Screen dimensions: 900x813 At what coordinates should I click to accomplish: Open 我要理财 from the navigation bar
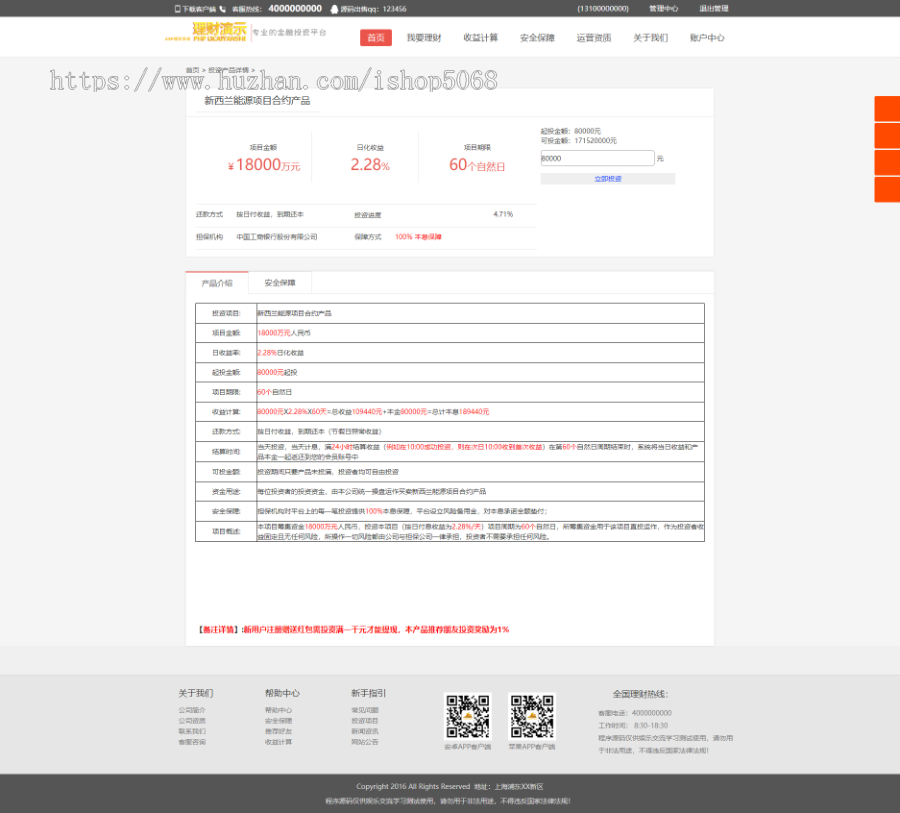pyautogui.click(x=424, y=38)
